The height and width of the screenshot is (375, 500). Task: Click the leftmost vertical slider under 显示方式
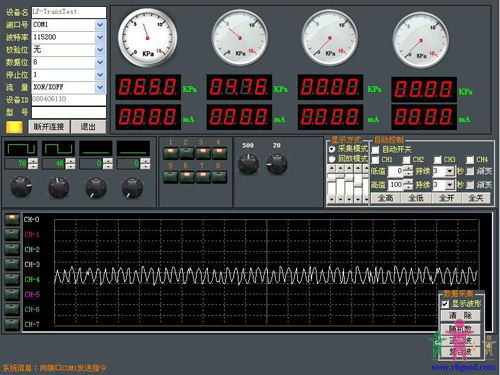tap(332, 184)
